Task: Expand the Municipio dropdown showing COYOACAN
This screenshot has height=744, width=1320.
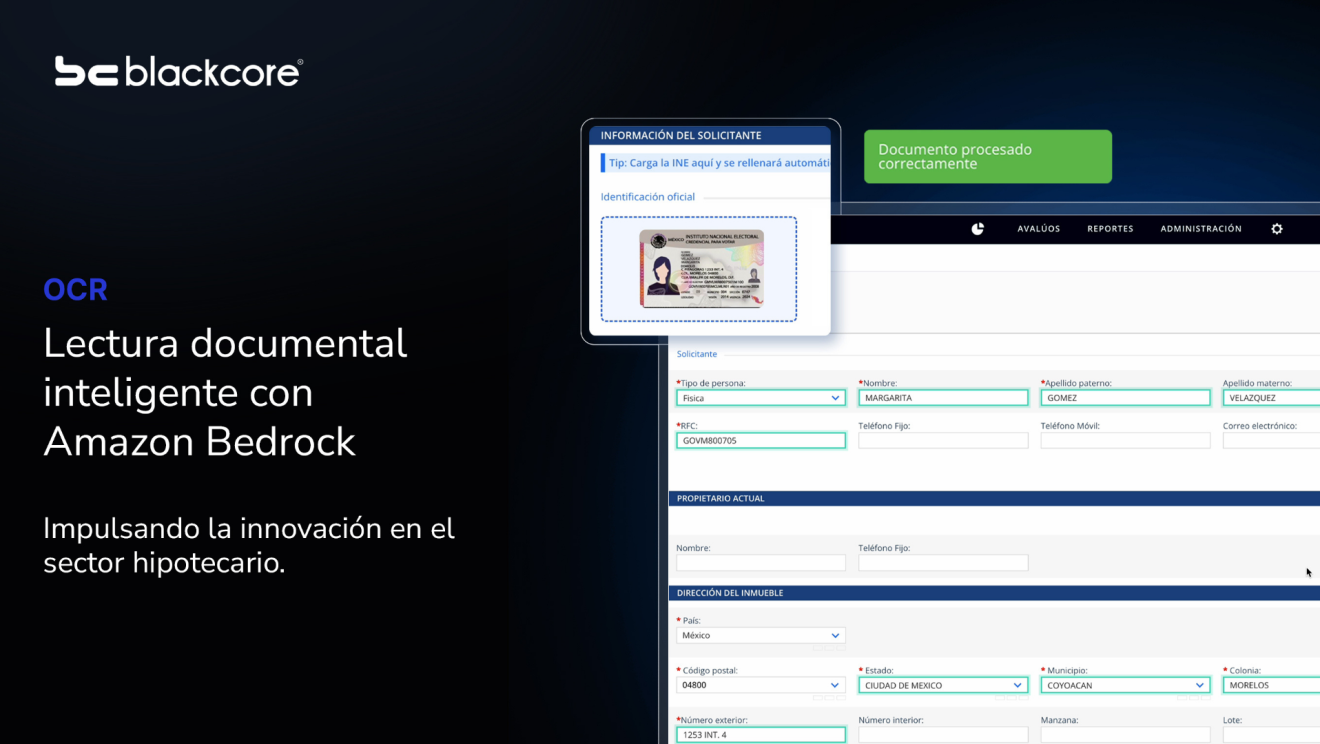Action: [x=1125, y=685]
